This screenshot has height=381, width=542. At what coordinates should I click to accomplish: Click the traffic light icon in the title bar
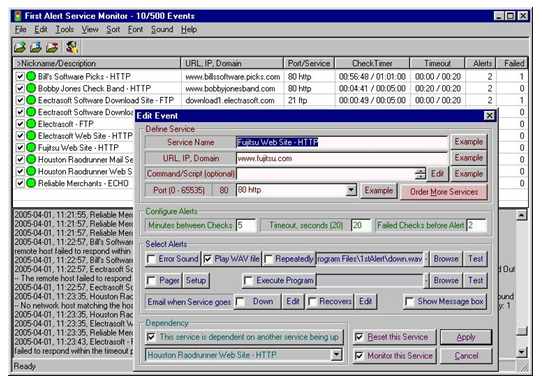point(18,16)
